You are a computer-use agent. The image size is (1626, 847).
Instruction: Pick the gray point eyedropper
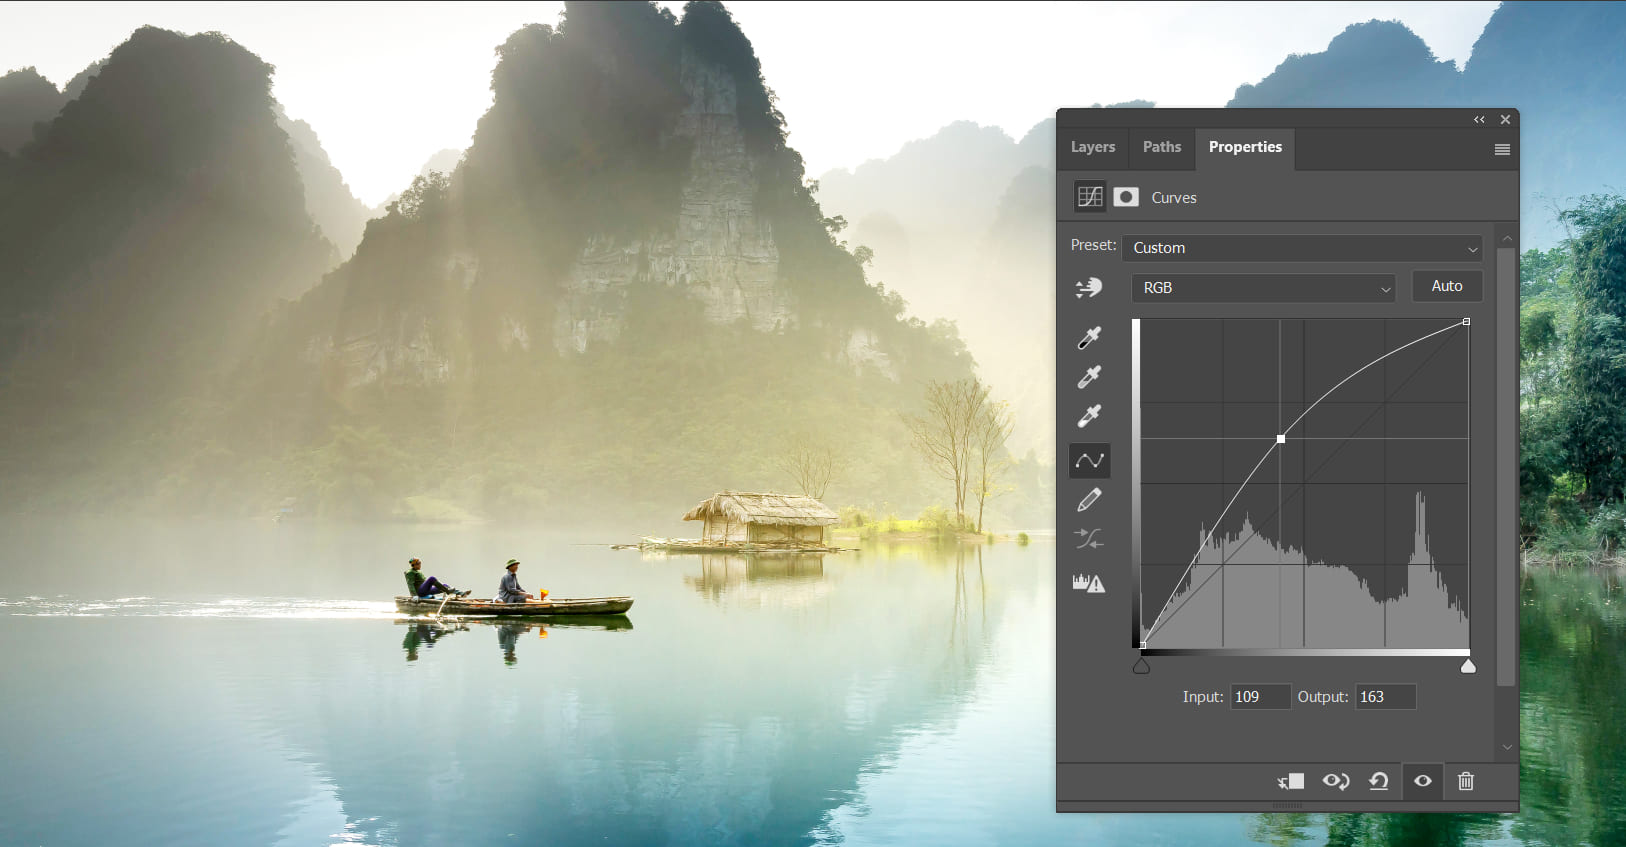(1089, 377)
